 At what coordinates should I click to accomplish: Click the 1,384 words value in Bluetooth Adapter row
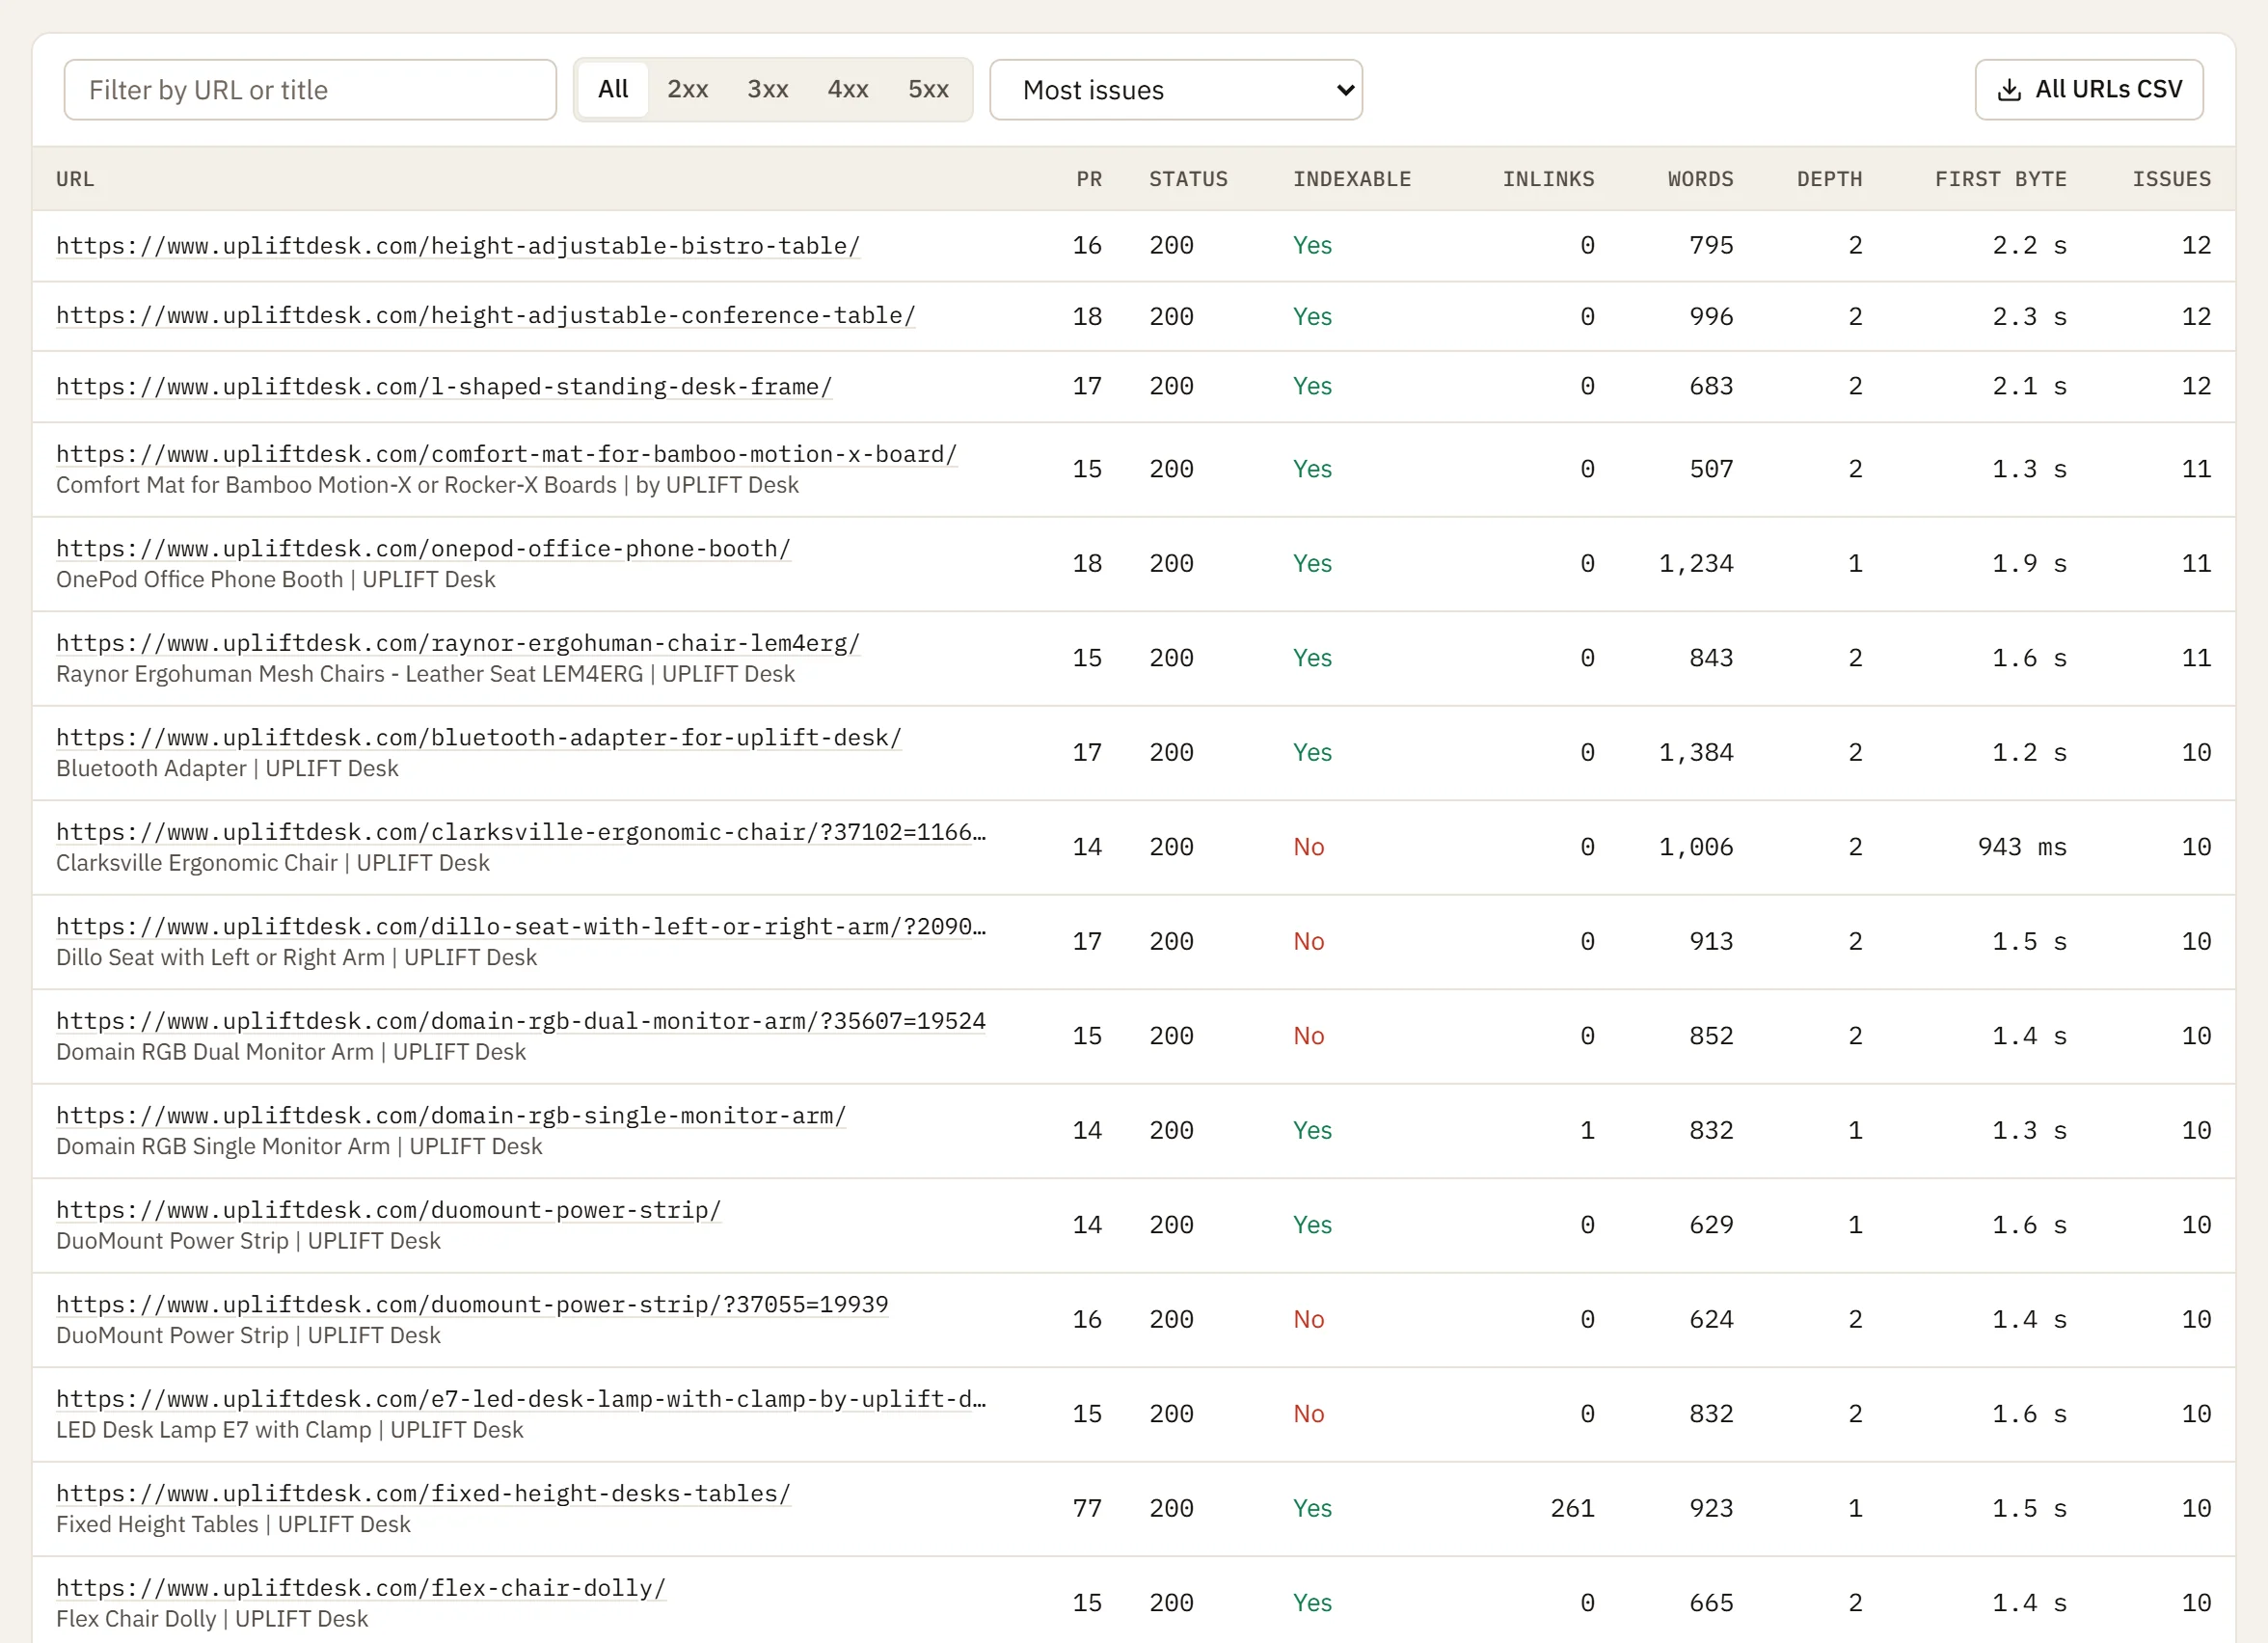[x=1696, y=753]
